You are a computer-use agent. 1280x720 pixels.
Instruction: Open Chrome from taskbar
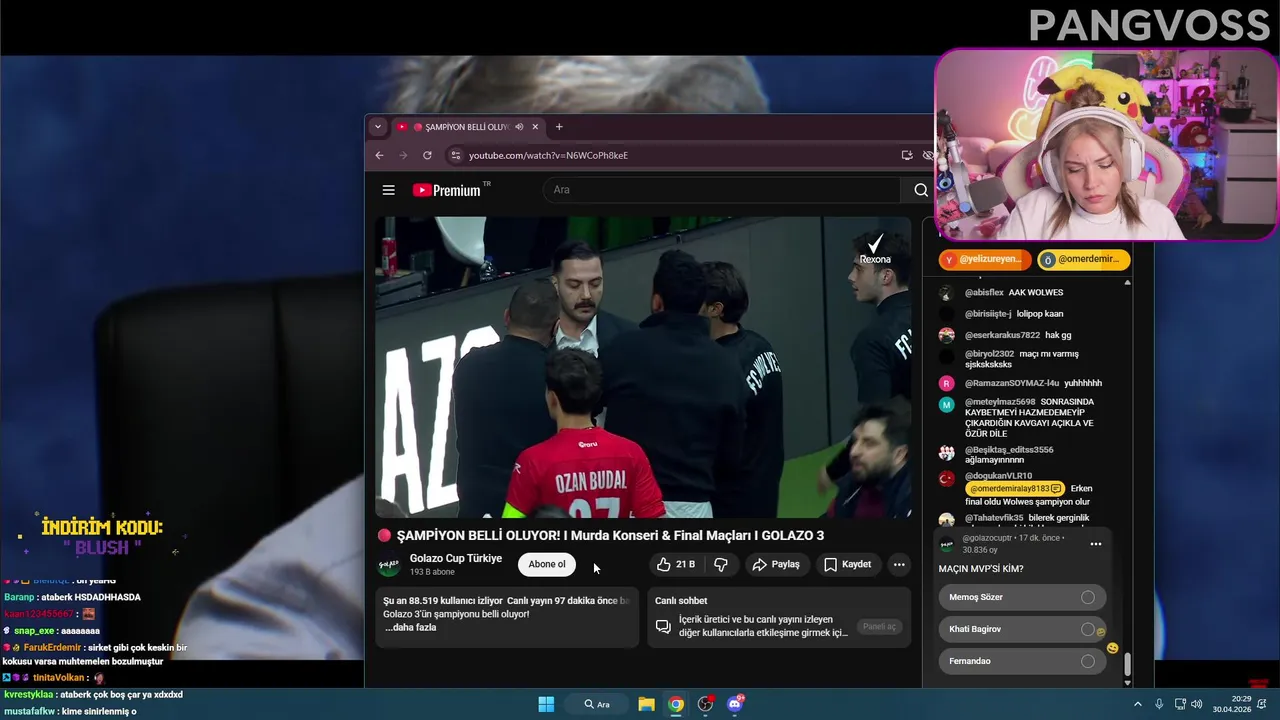pyautogui.click(x=676, y=704)
